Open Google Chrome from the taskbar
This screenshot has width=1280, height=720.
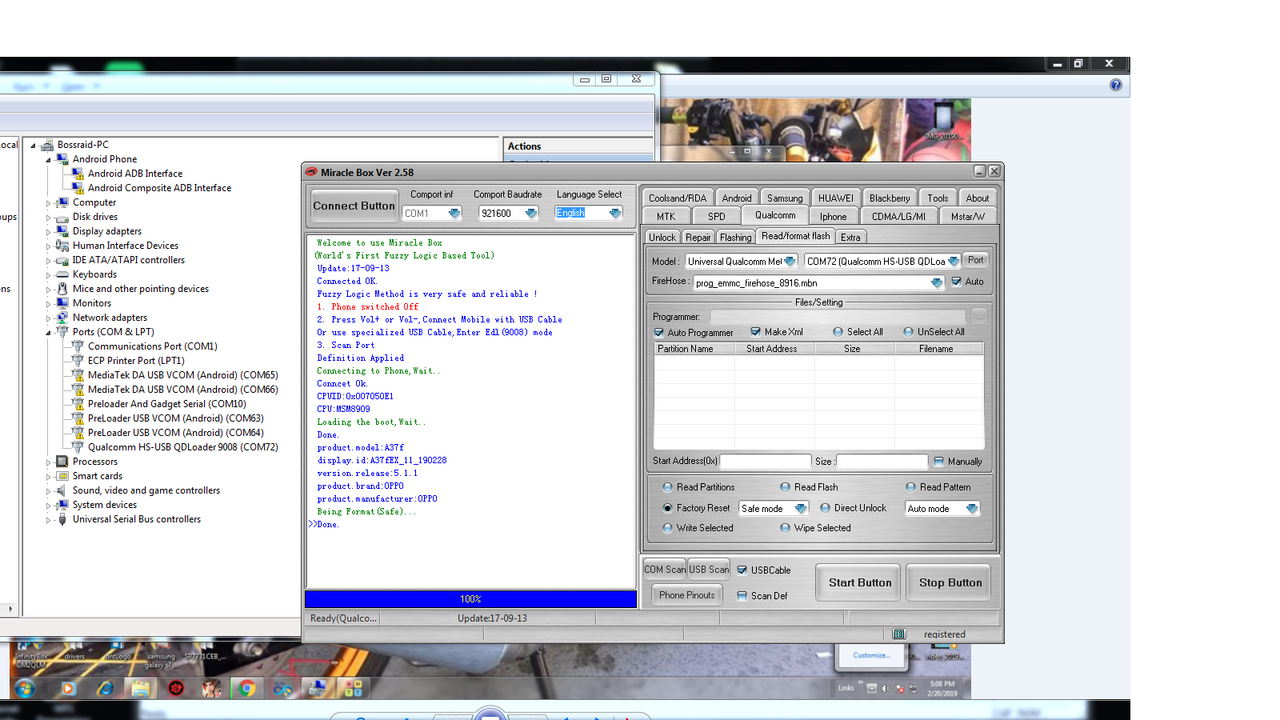click(x=246, y=688)
